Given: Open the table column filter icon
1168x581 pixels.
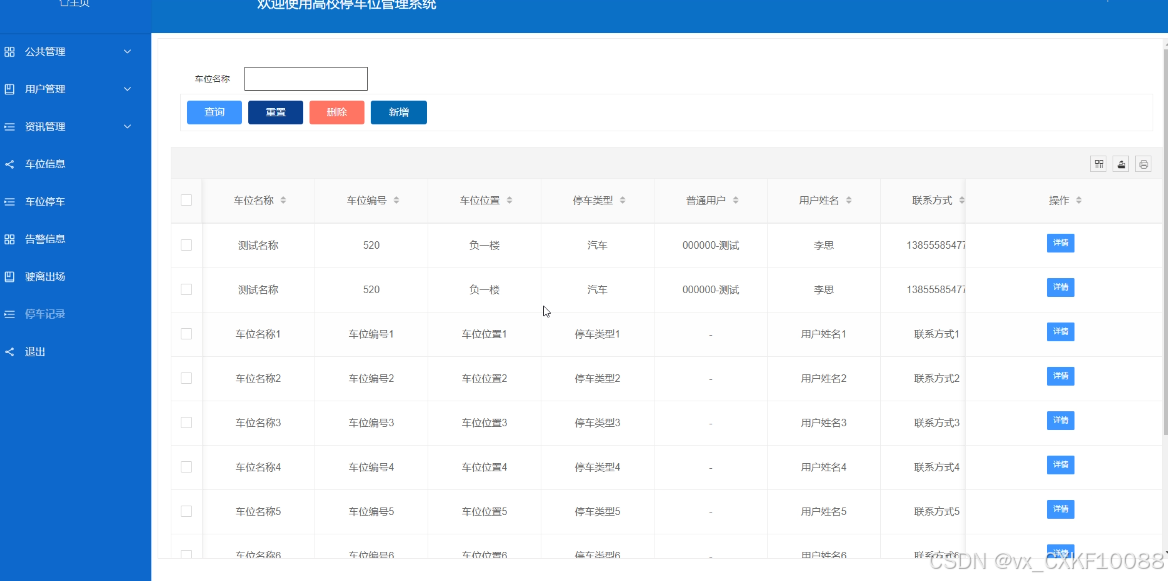Looking at the screenshot, I should click(1098, 164).
